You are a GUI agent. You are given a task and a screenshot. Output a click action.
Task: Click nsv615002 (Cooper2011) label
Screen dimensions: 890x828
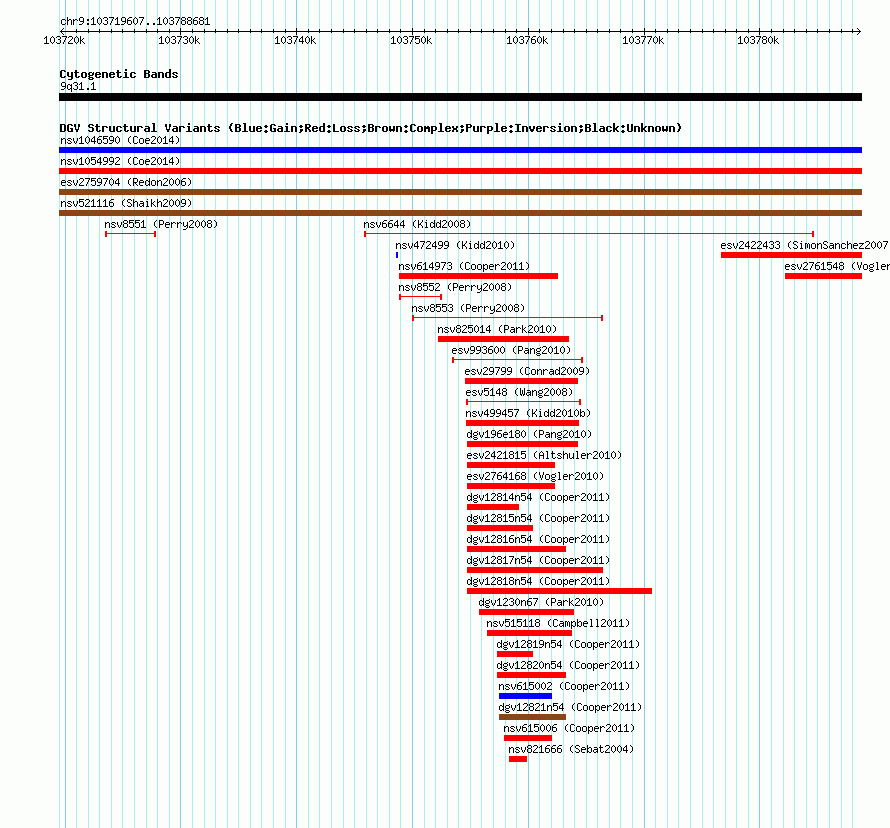point(564,686)
